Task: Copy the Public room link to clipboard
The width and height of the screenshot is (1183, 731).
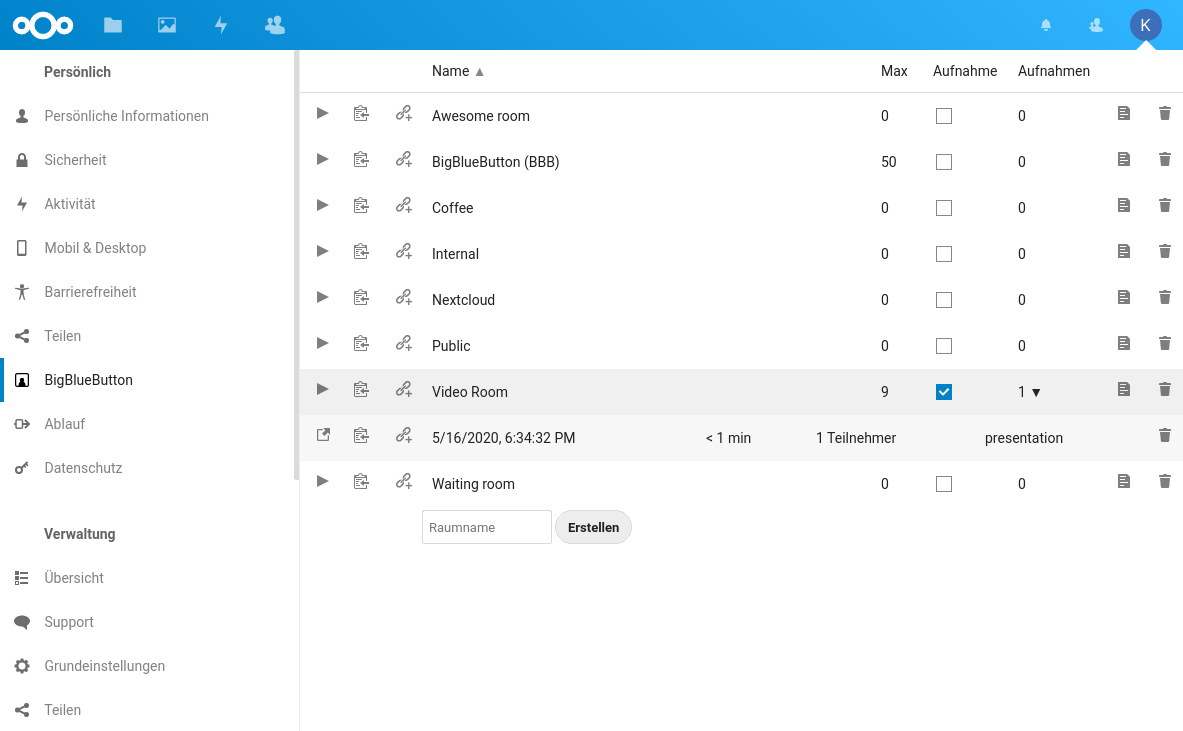Action: (x=361, y=343)
